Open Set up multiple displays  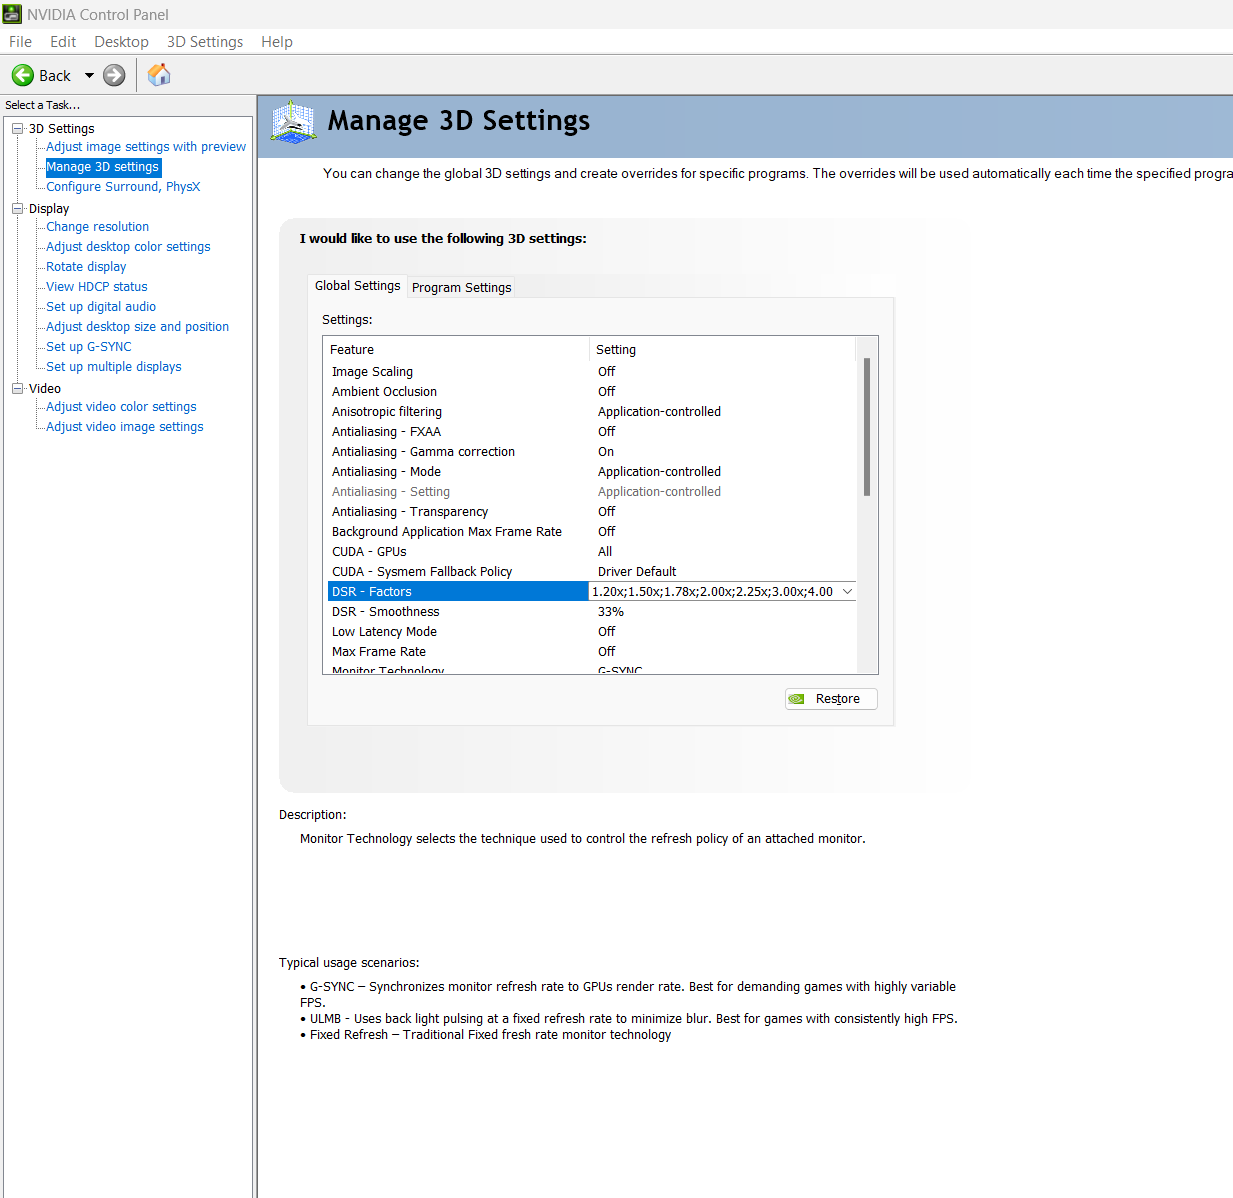tap(113, 367)
